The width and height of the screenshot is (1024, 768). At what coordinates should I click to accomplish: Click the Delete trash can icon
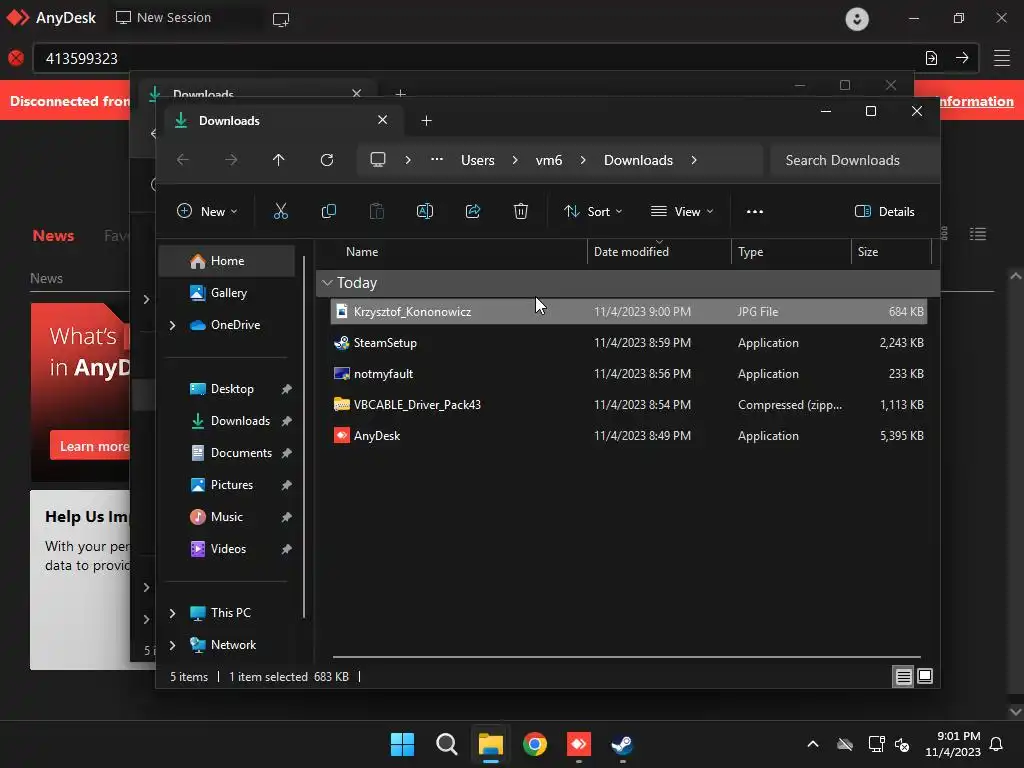click(x=520, y=212)
